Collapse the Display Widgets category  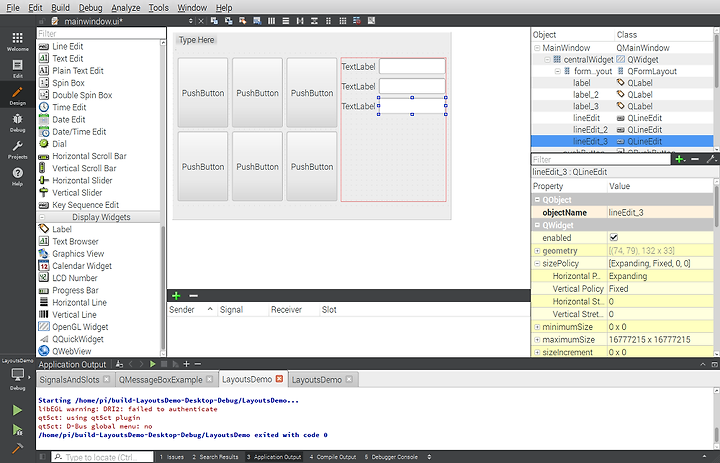click(42, 217)
